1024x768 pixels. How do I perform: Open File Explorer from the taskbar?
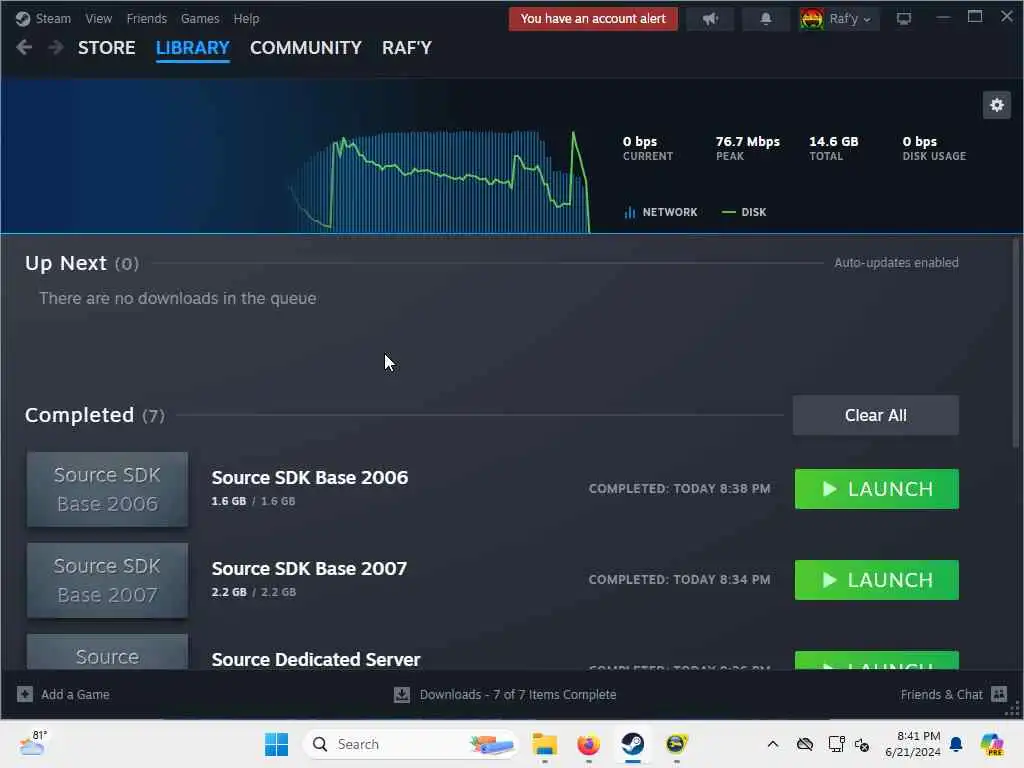click(x=544, y=744)
